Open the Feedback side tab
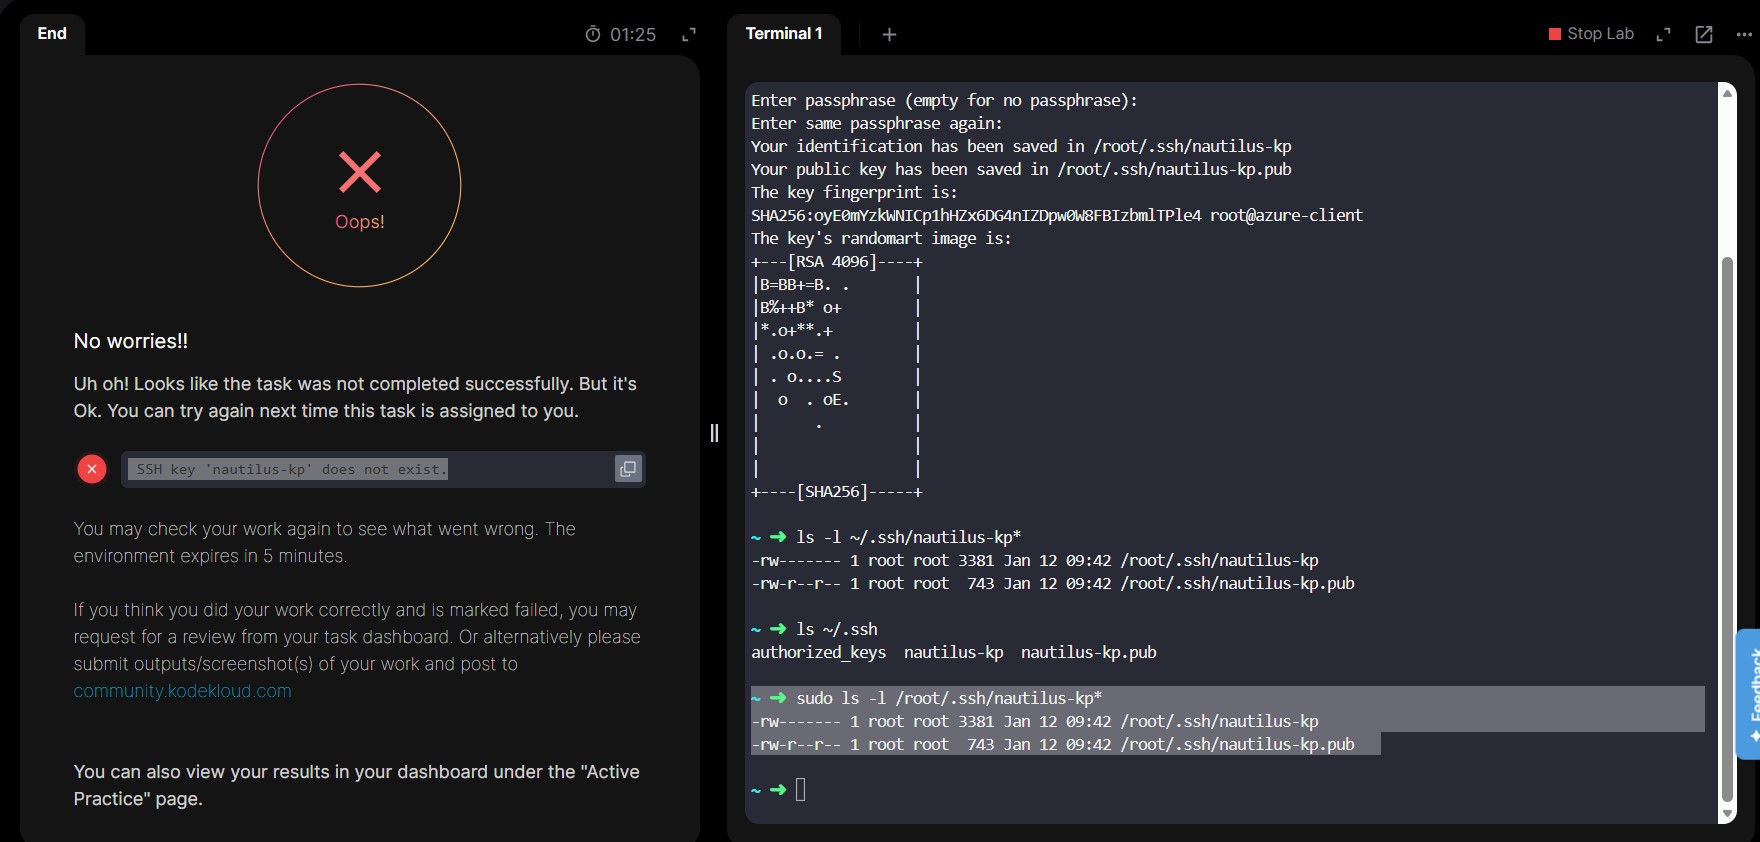Screen dimensions: 1760x842 point(1749,694)
